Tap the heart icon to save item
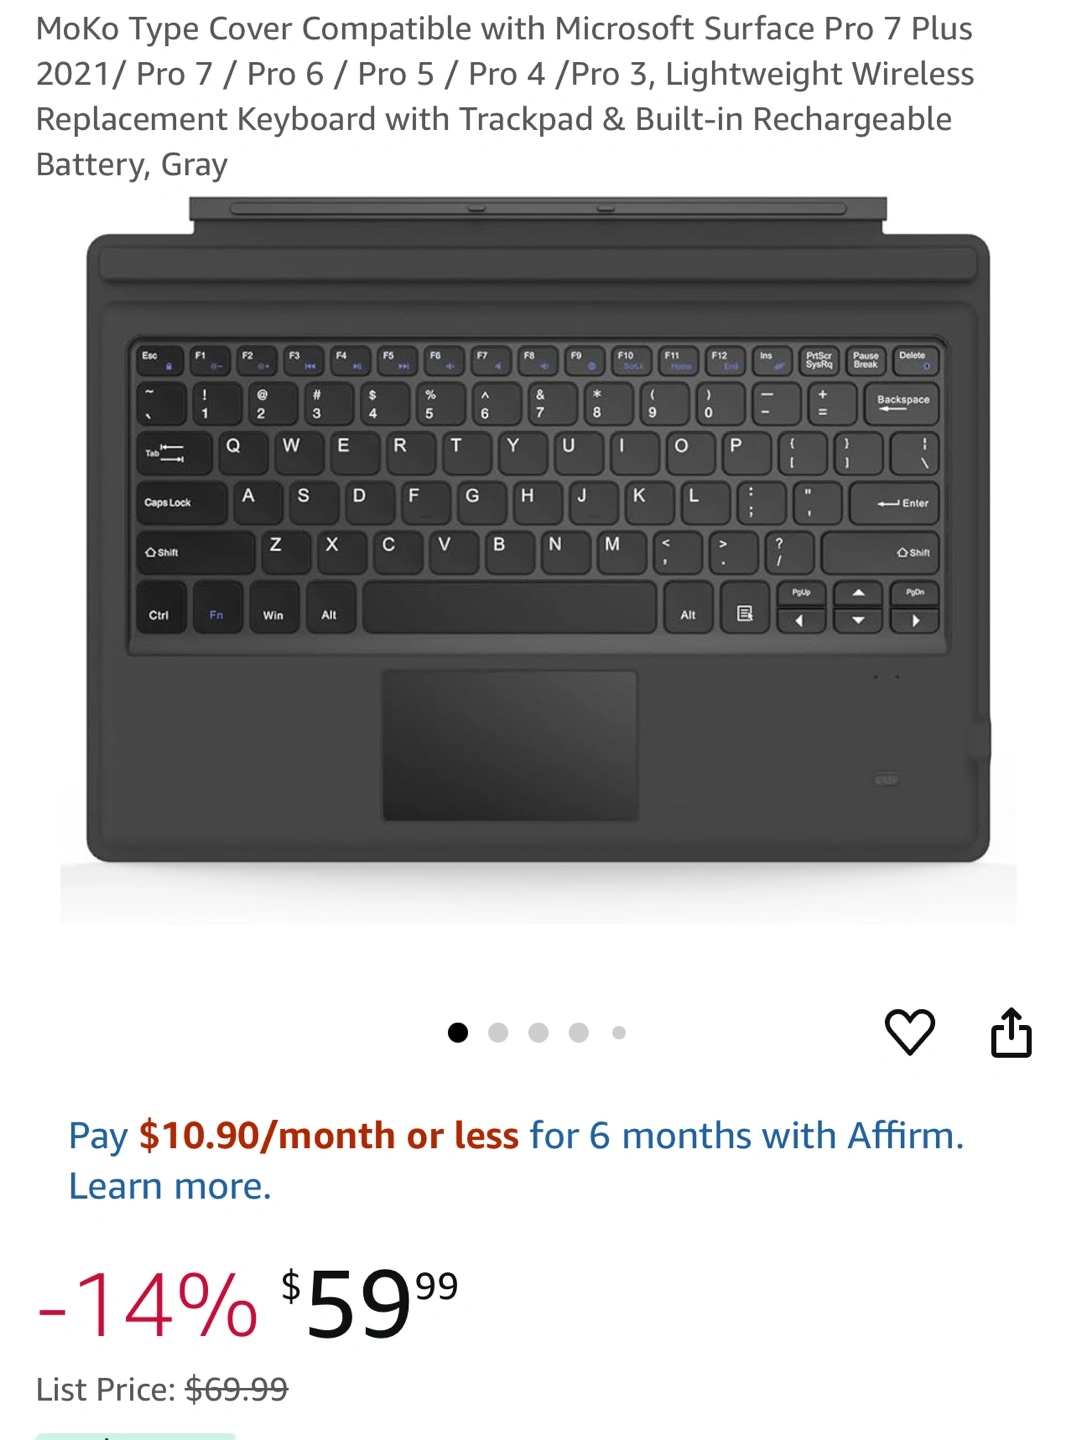The image size is (1077, 1440). click(x=910, y=1032)
